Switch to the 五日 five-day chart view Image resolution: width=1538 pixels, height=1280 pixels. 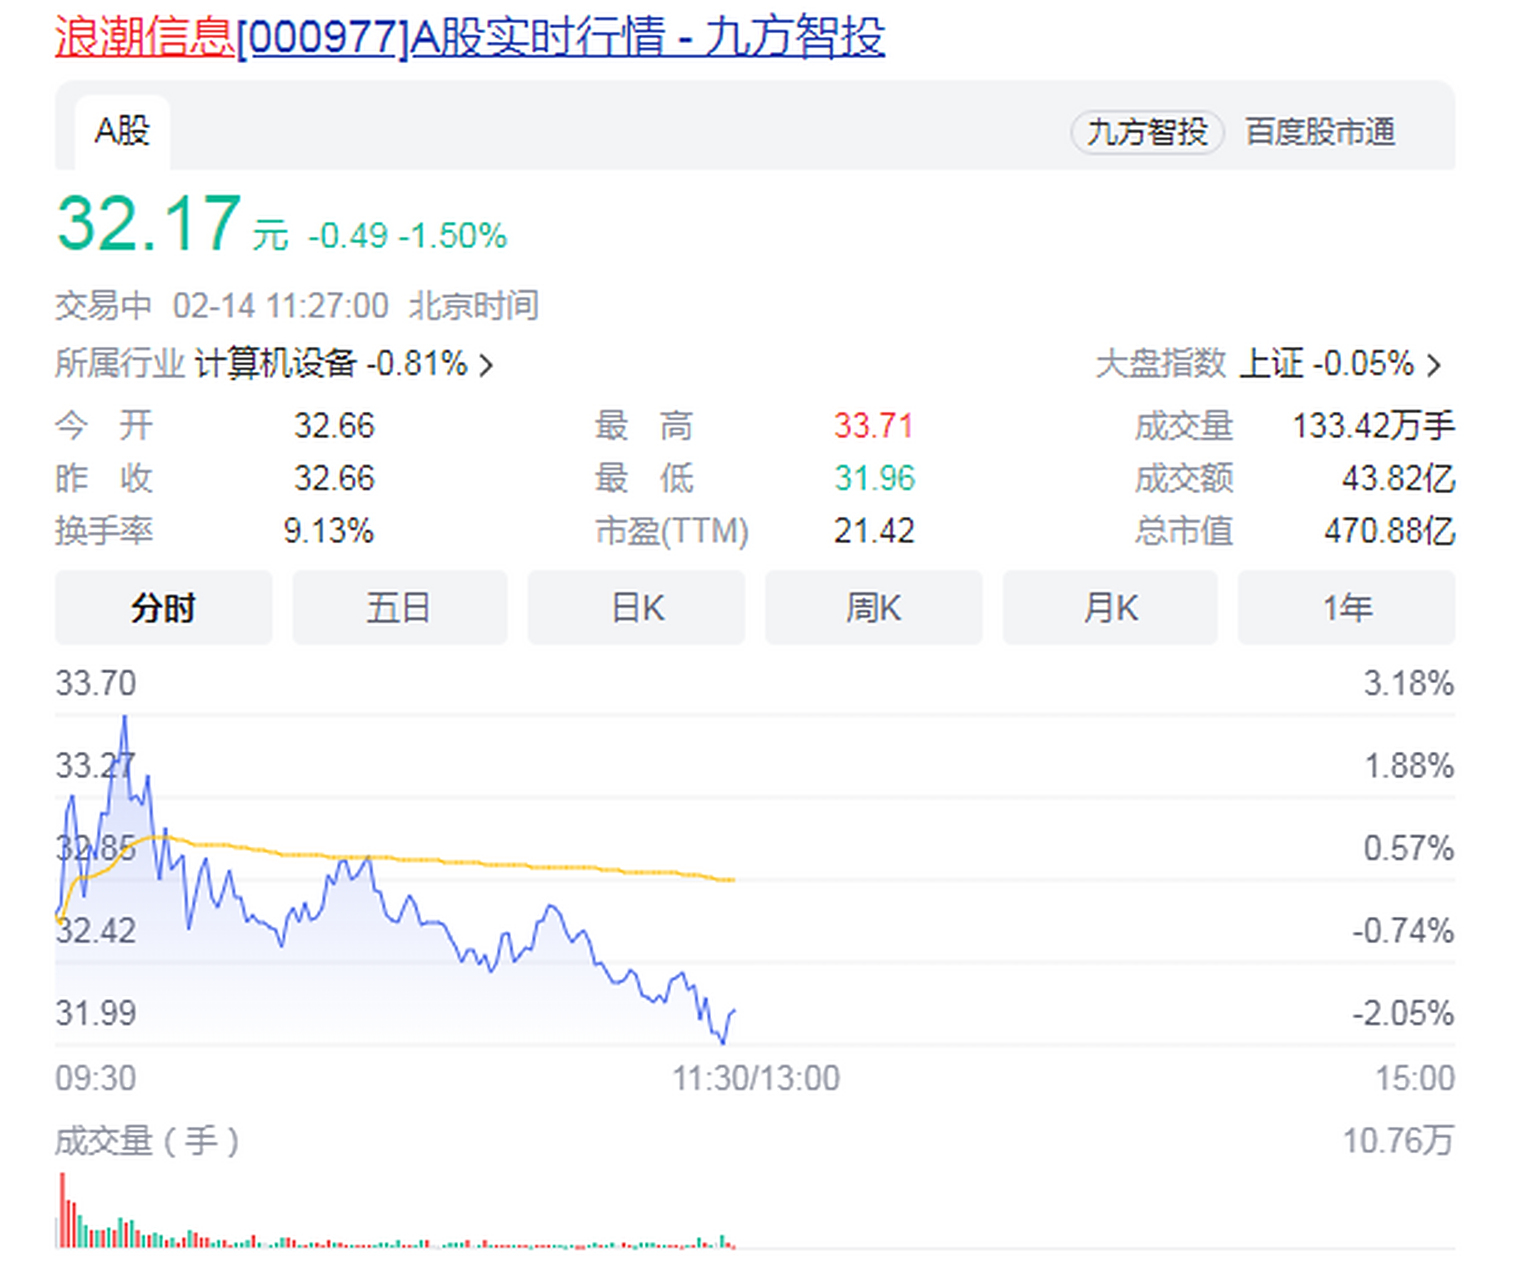click(399, 607)
